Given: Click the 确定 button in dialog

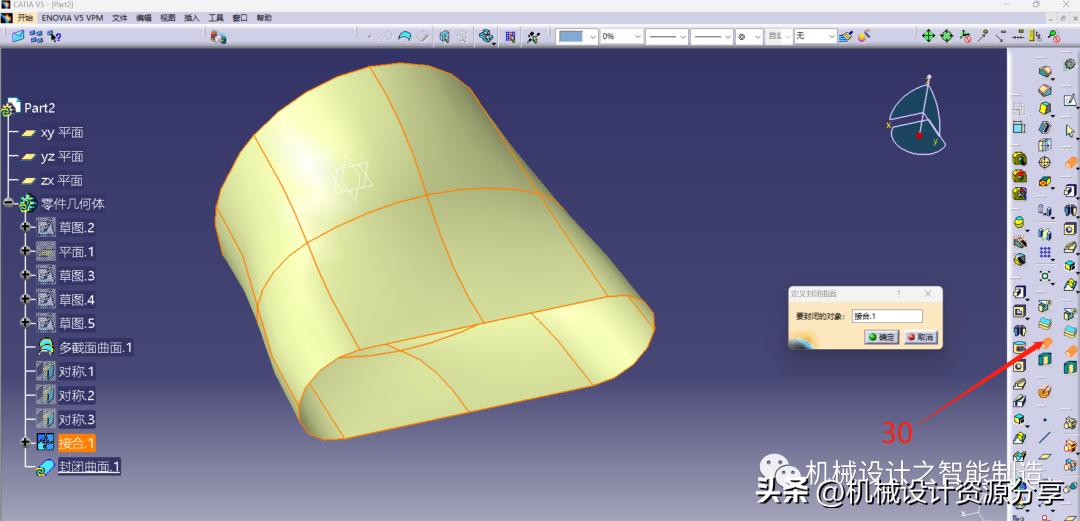Looking at the screenshot, I should coord(882,337).
